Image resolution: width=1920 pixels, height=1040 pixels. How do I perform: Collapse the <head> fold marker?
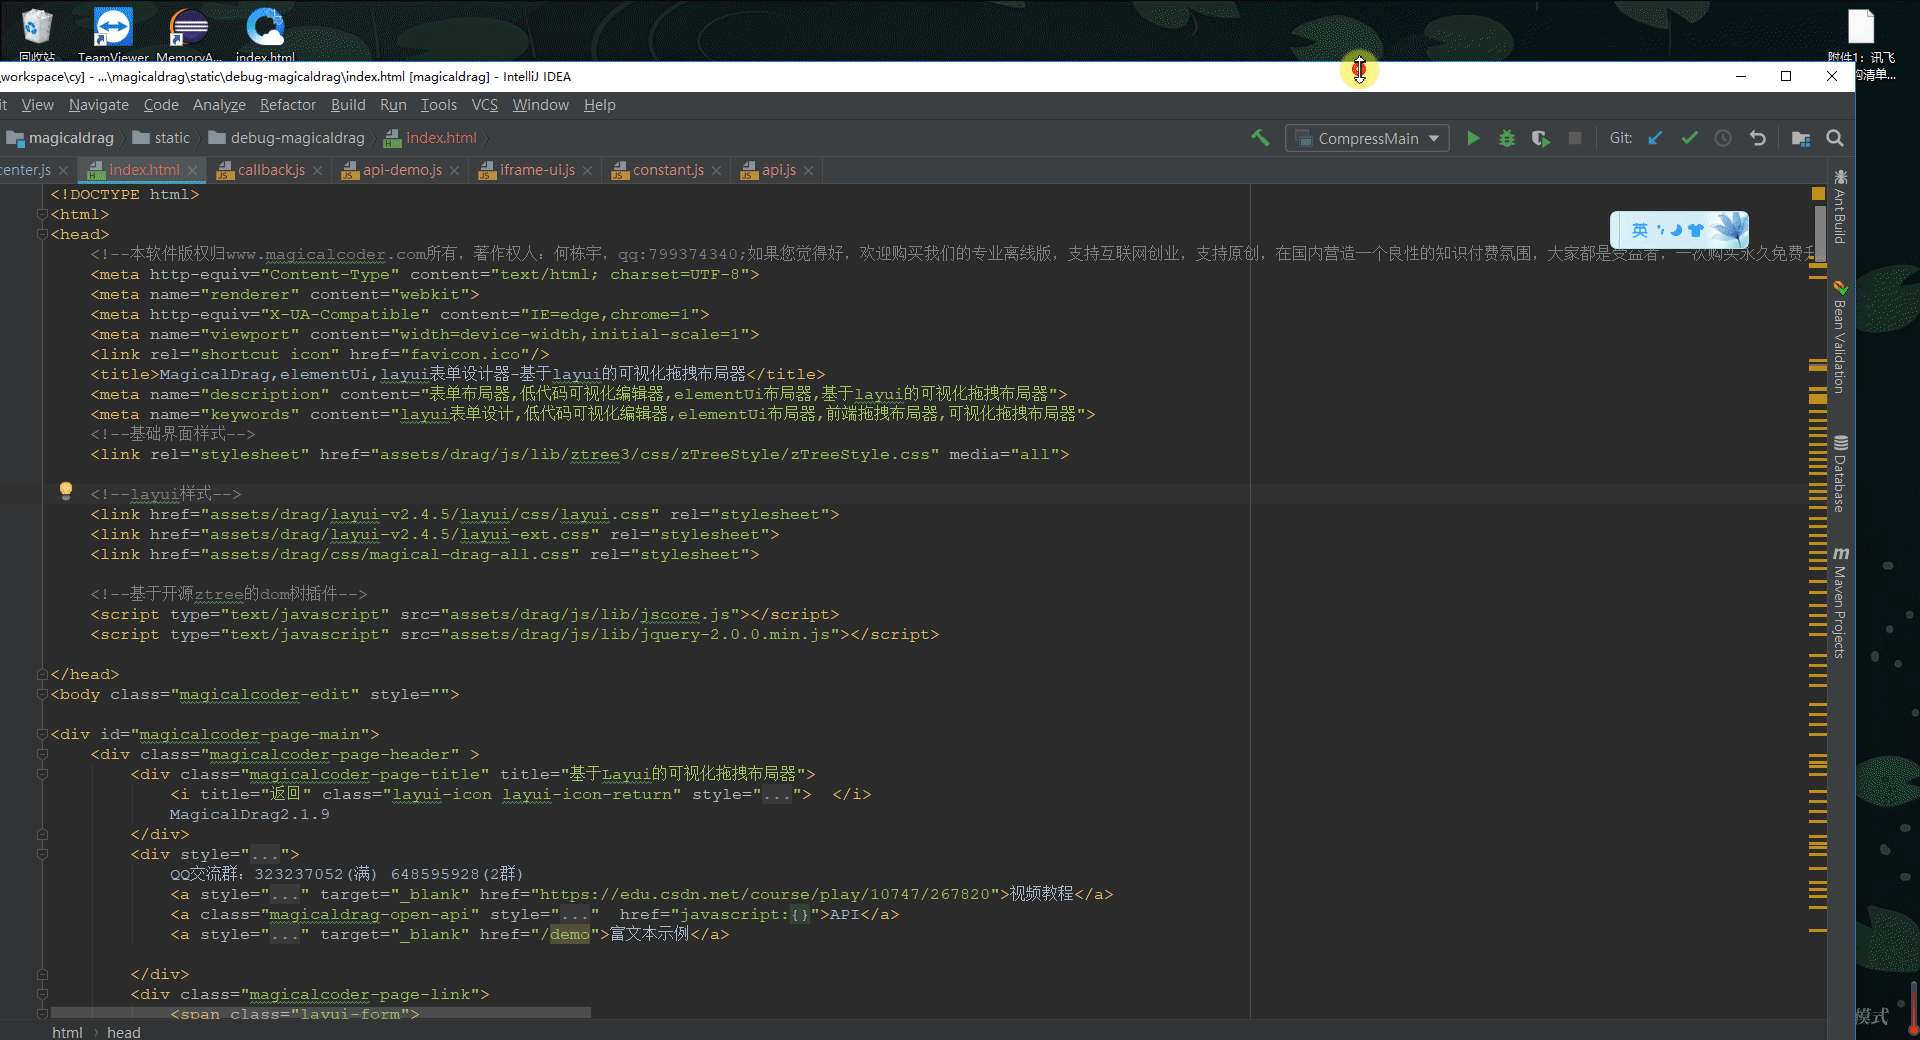(42, 234)
